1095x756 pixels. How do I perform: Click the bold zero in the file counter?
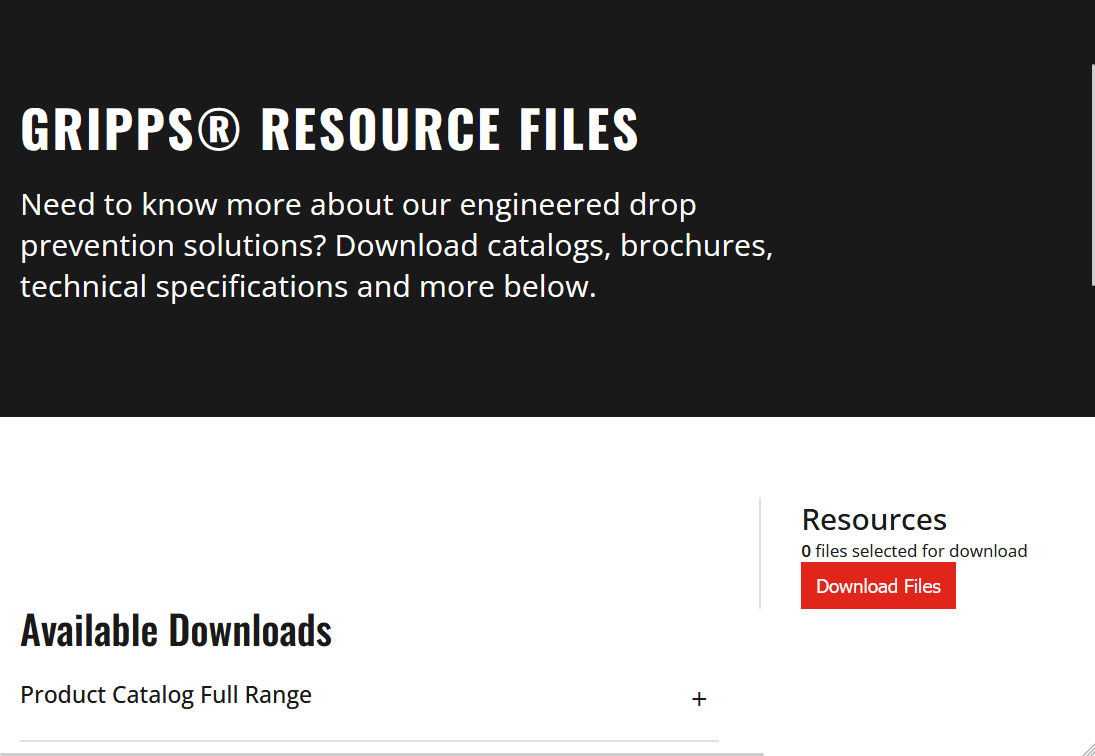click(805, 551)
